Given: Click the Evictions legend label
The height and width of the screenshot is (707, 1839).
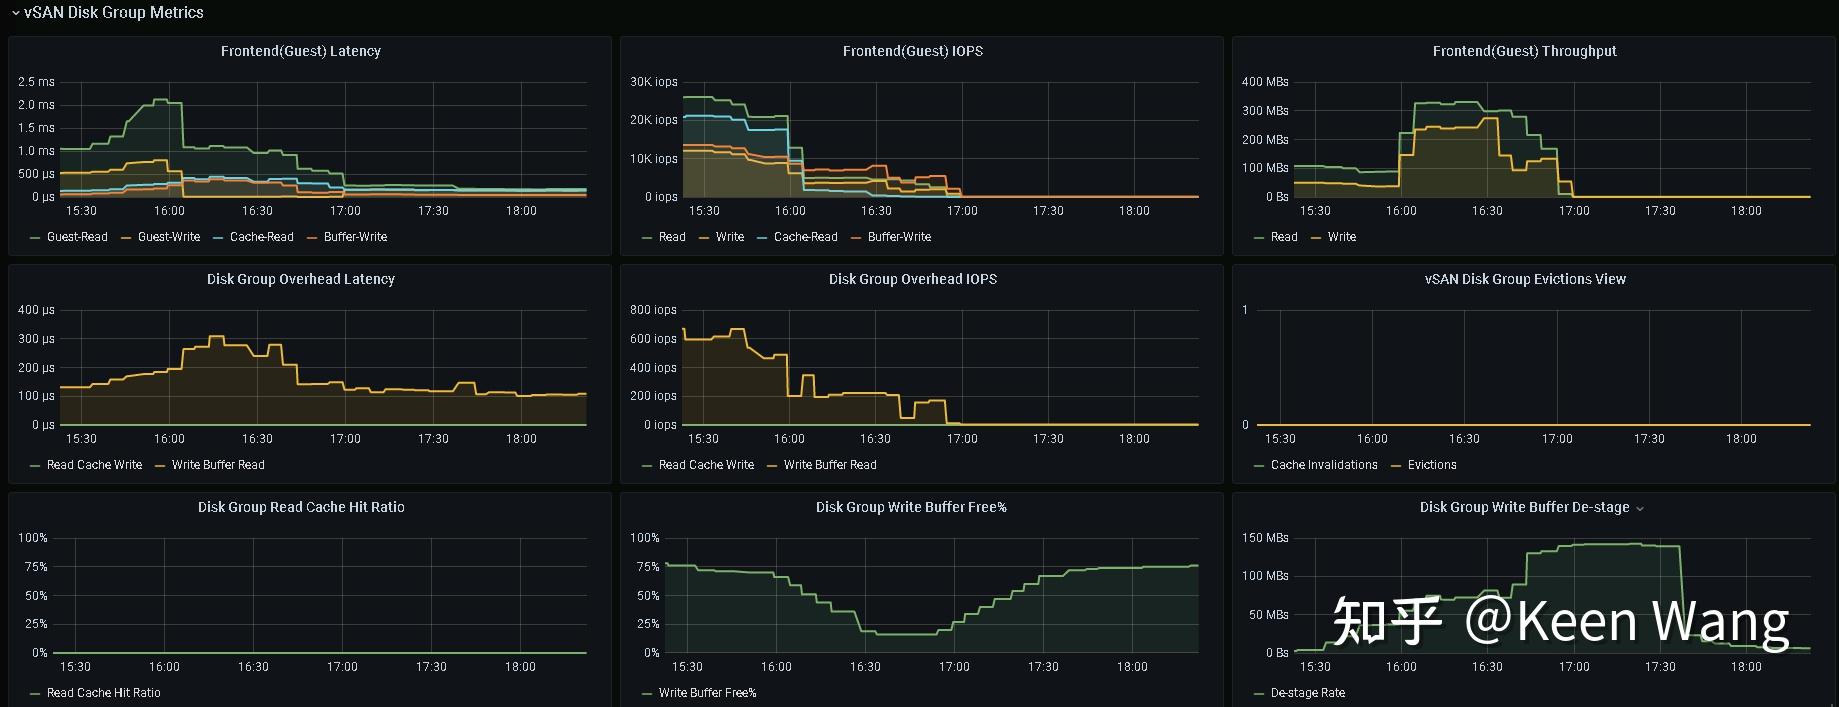Looking at the screenshot, I should click(x=1431, y=465).
